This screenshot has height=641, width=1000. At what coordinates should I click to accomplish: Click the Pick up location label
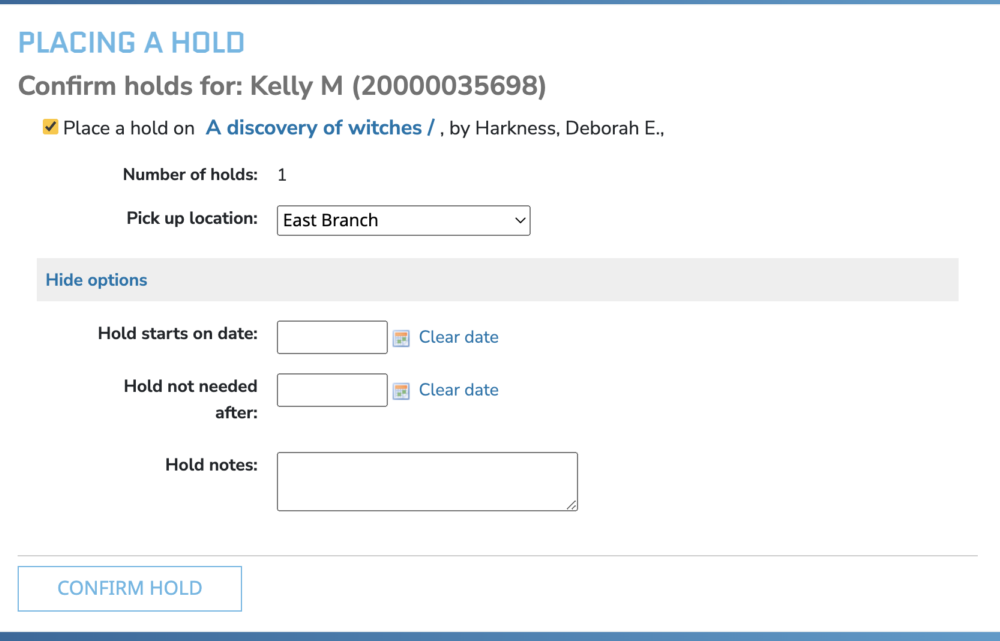coord(191,218)
